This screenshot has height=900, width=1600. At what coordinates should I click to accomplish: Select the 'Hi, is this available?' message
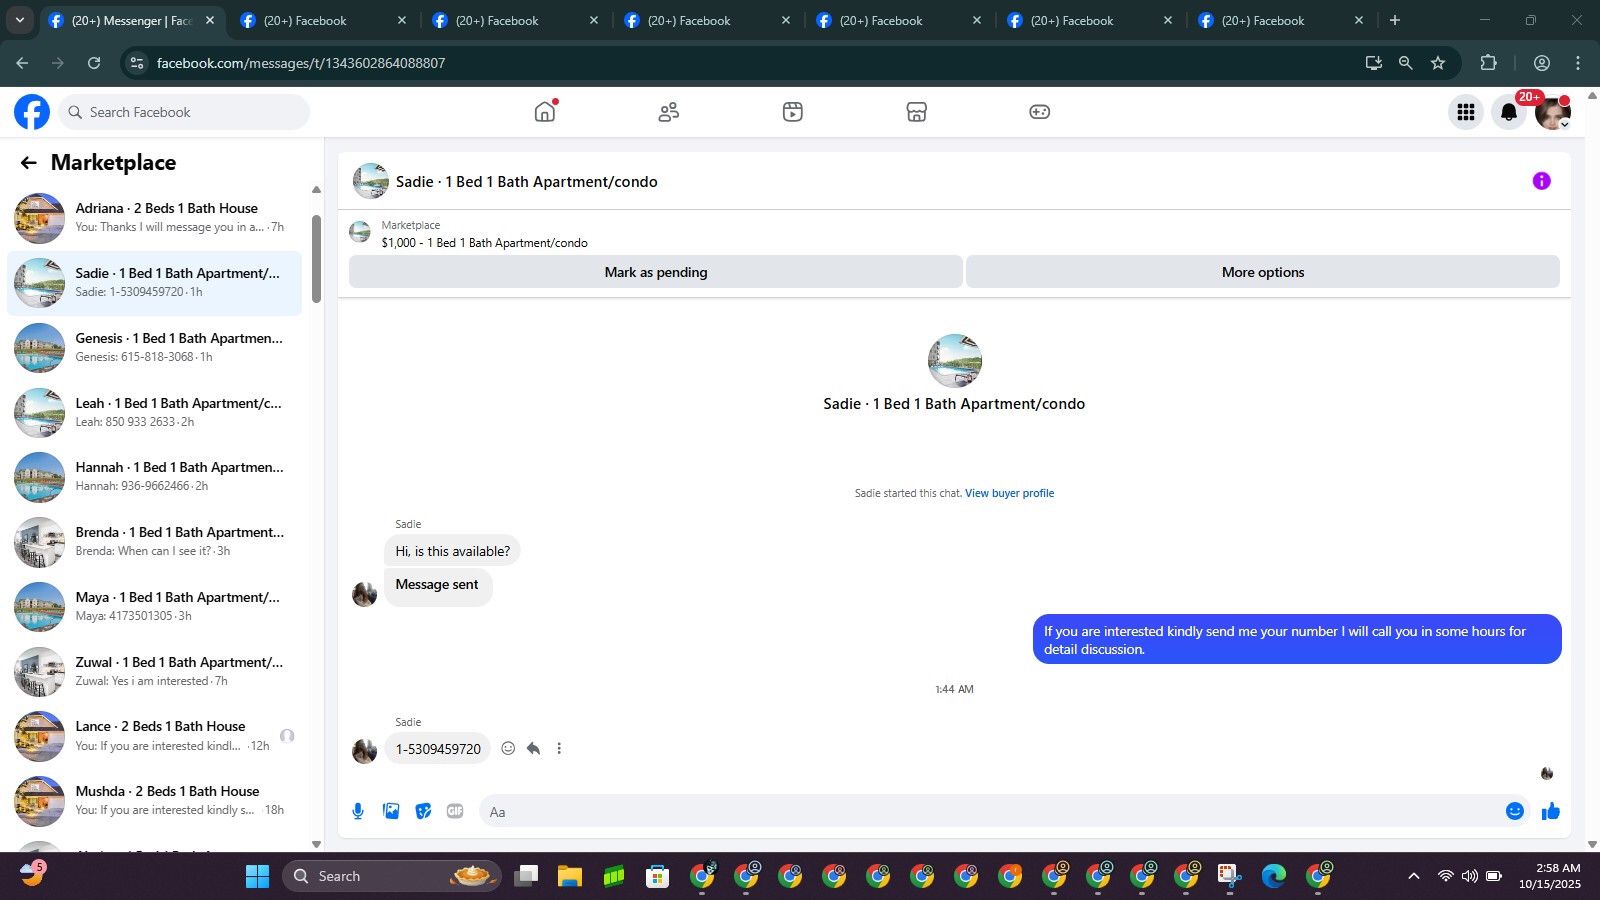coord(452,551)
